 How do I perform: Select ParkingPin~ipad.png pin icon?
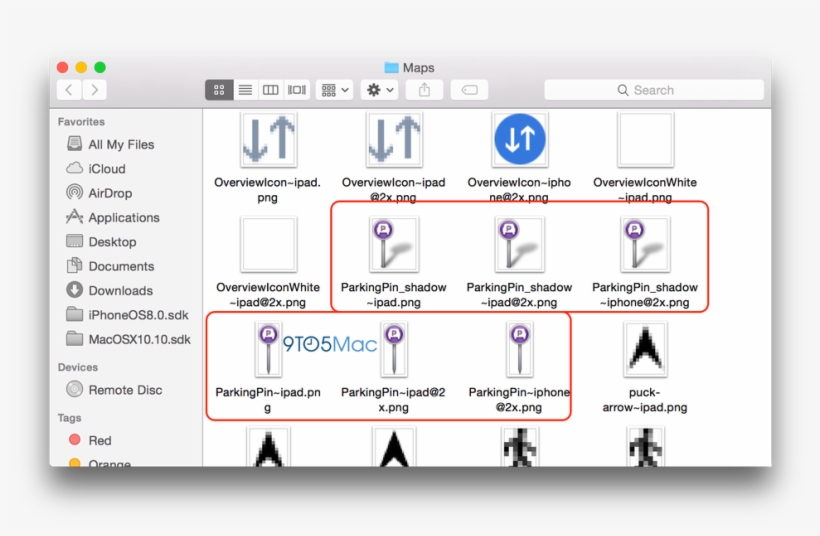[268, 349]
